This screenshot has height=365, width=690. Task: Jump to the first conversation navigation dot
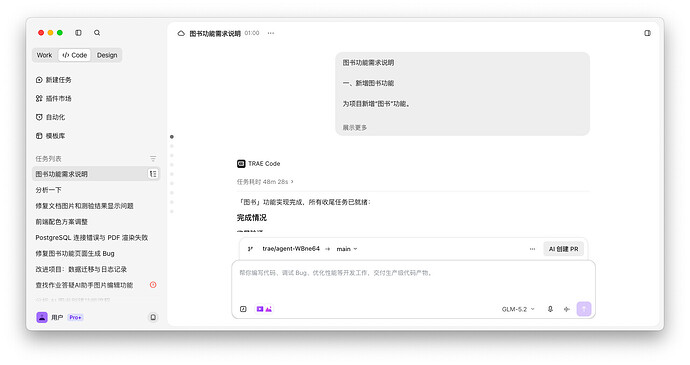tap(172, 136)
